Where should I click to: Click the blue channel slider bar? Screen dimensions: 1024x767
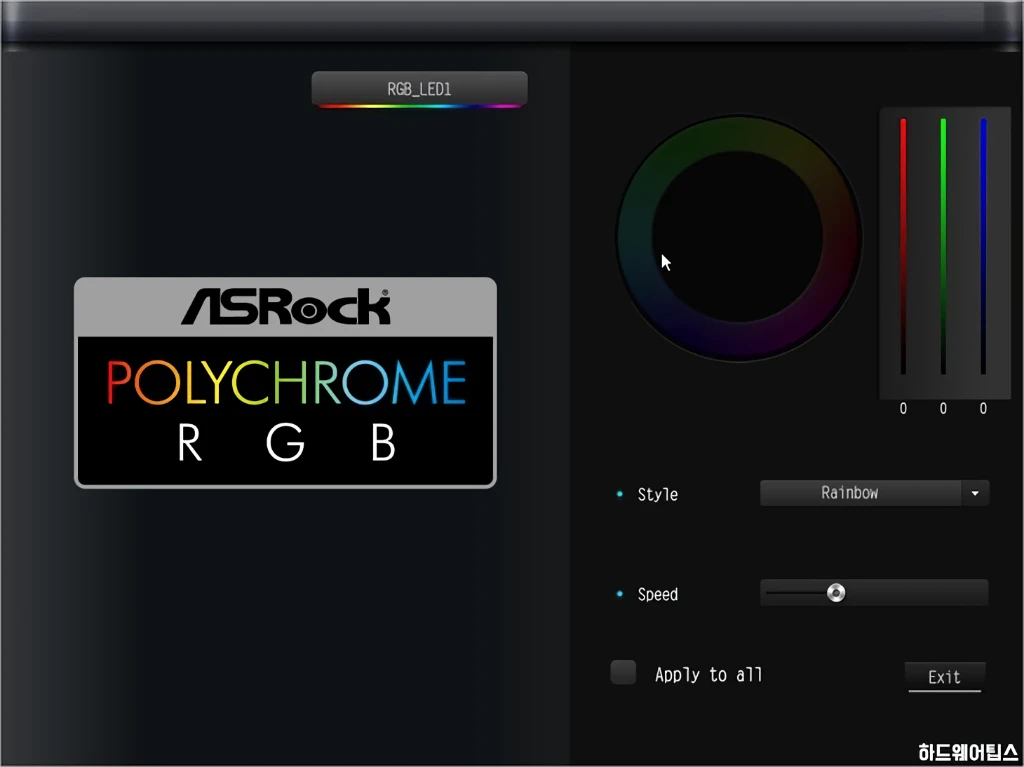click(984, 246)
